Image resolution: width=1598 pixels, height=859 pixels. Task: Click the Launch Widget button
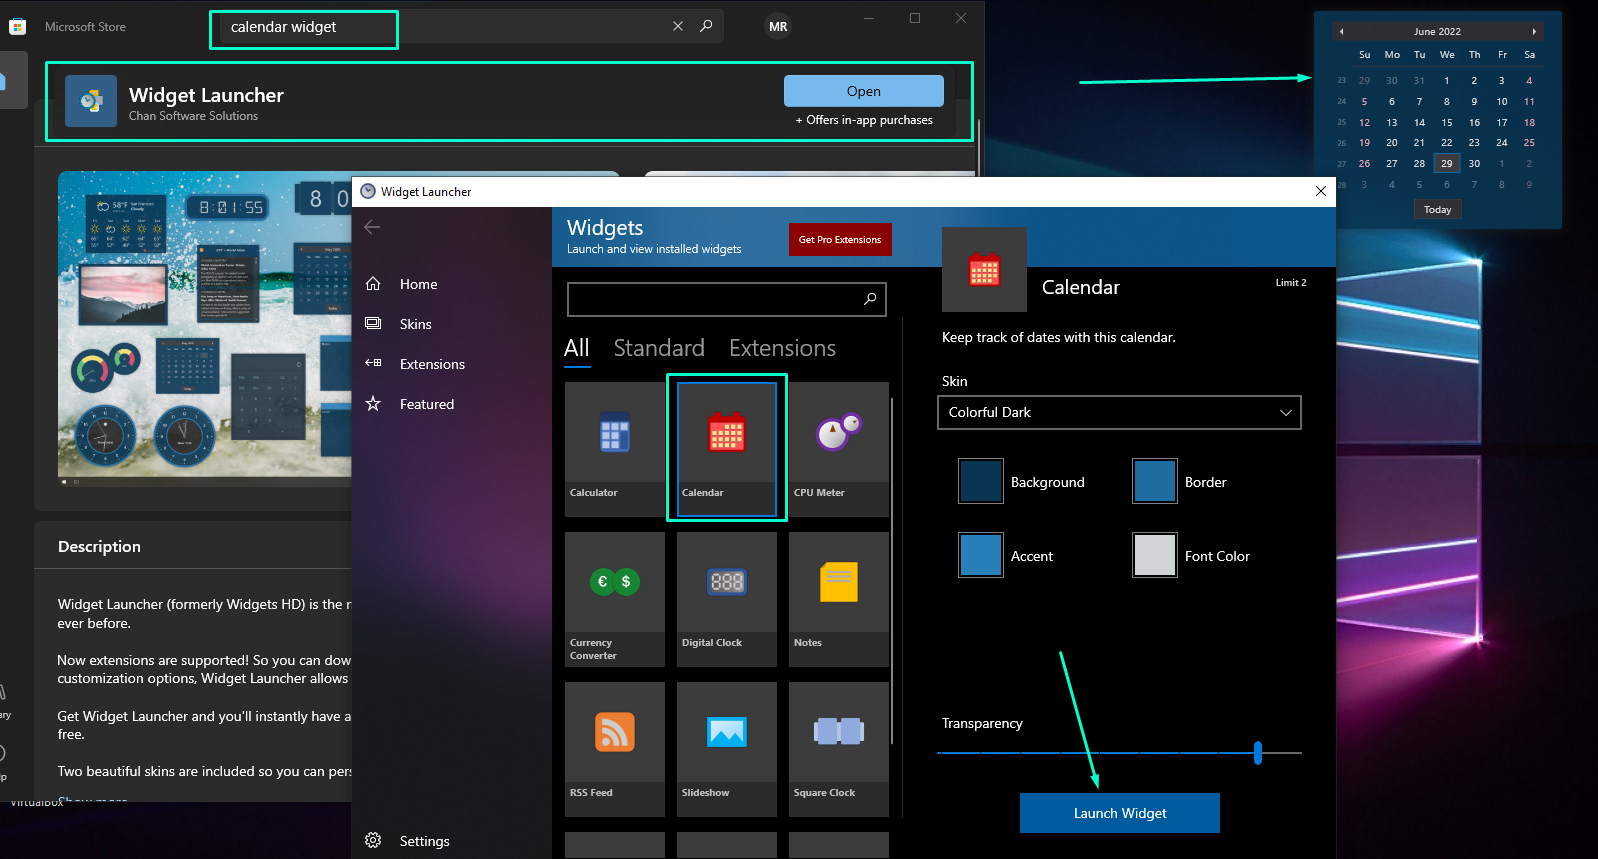pyautogui.click(x=1120, y=813)
